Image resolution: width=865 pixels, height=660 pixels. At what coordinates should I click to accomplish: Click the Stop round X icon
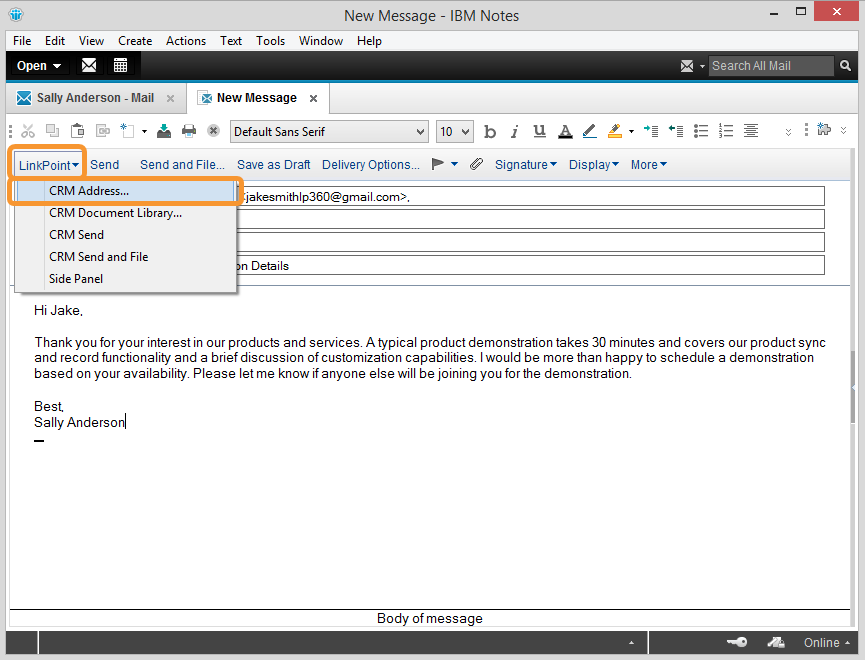(x=213, y=131)
